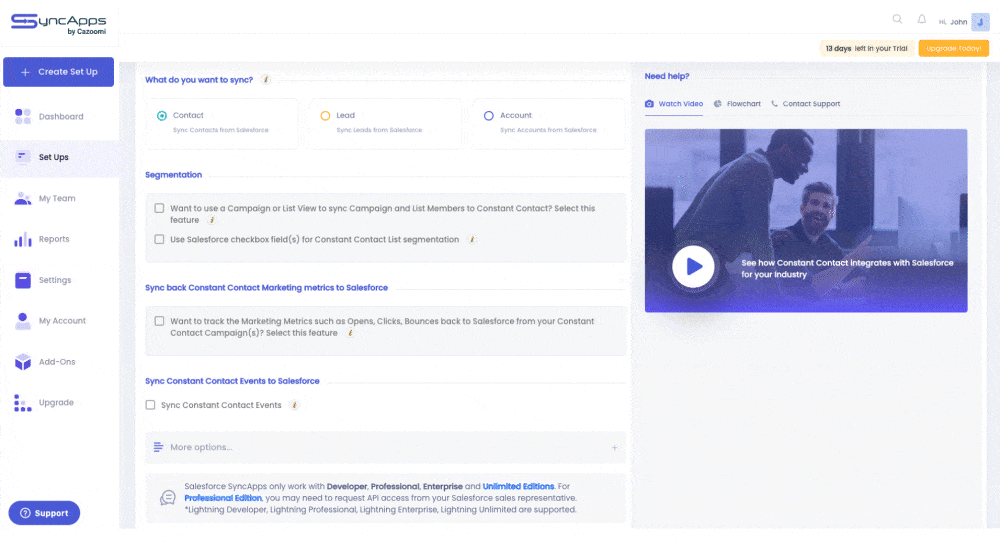Click info icon for Salesforce checkbox field segmentation
The width and height of the screenshot is (1000, 542).
[472, 240]
